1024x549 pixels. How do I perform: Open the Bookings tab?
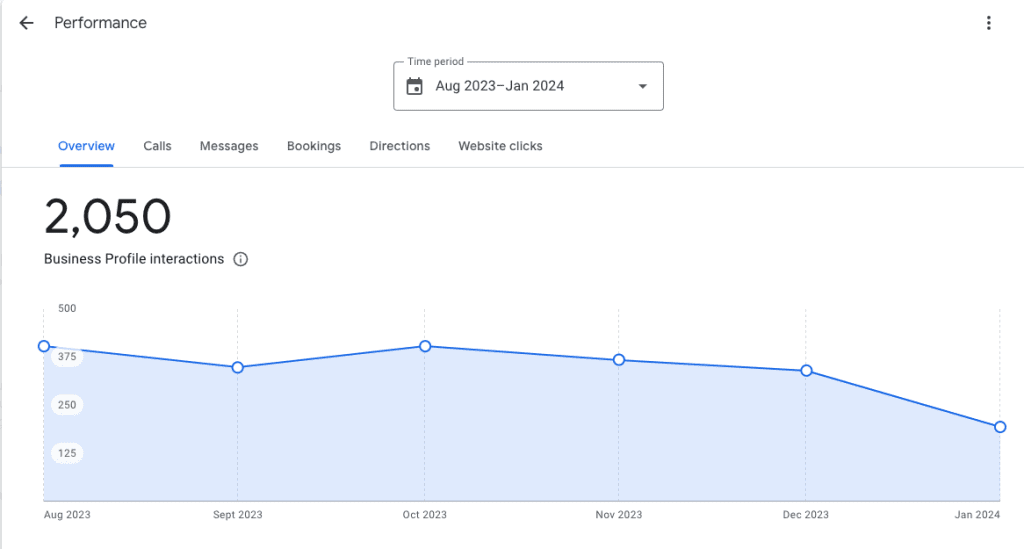pyautogui.click(x=314, y=146)
